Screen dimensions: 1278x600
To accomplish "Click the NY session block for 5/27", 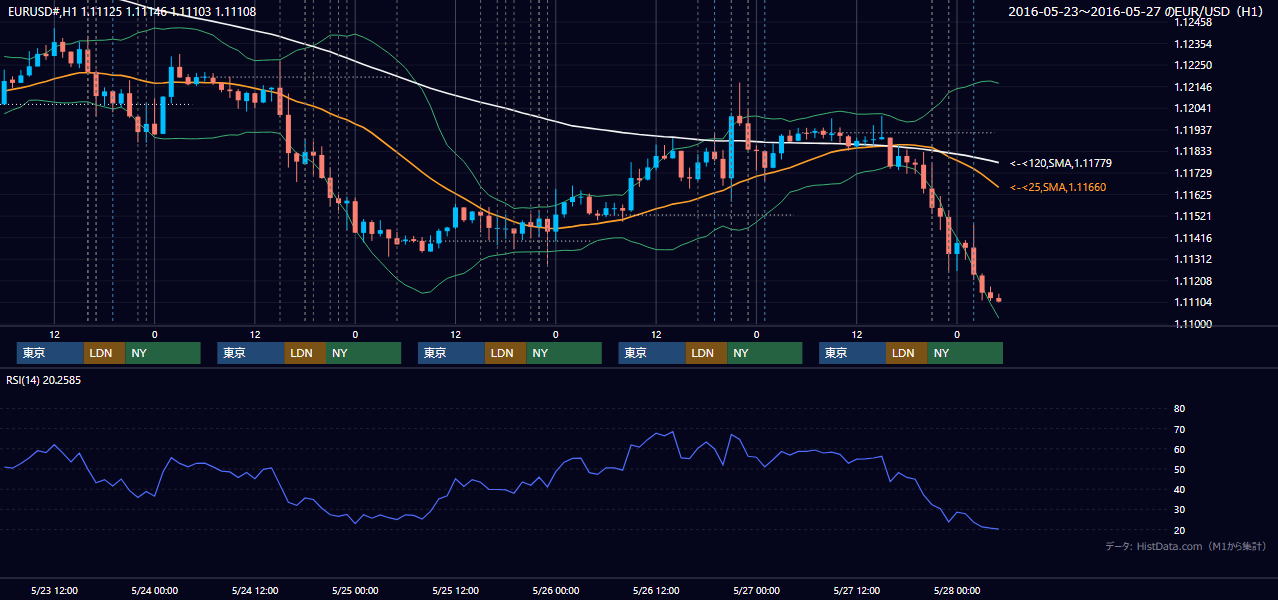I will (965, 353).
